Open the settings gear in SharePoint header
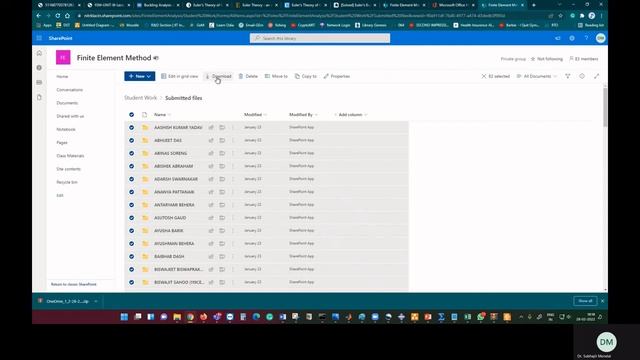 pos(572,38)
